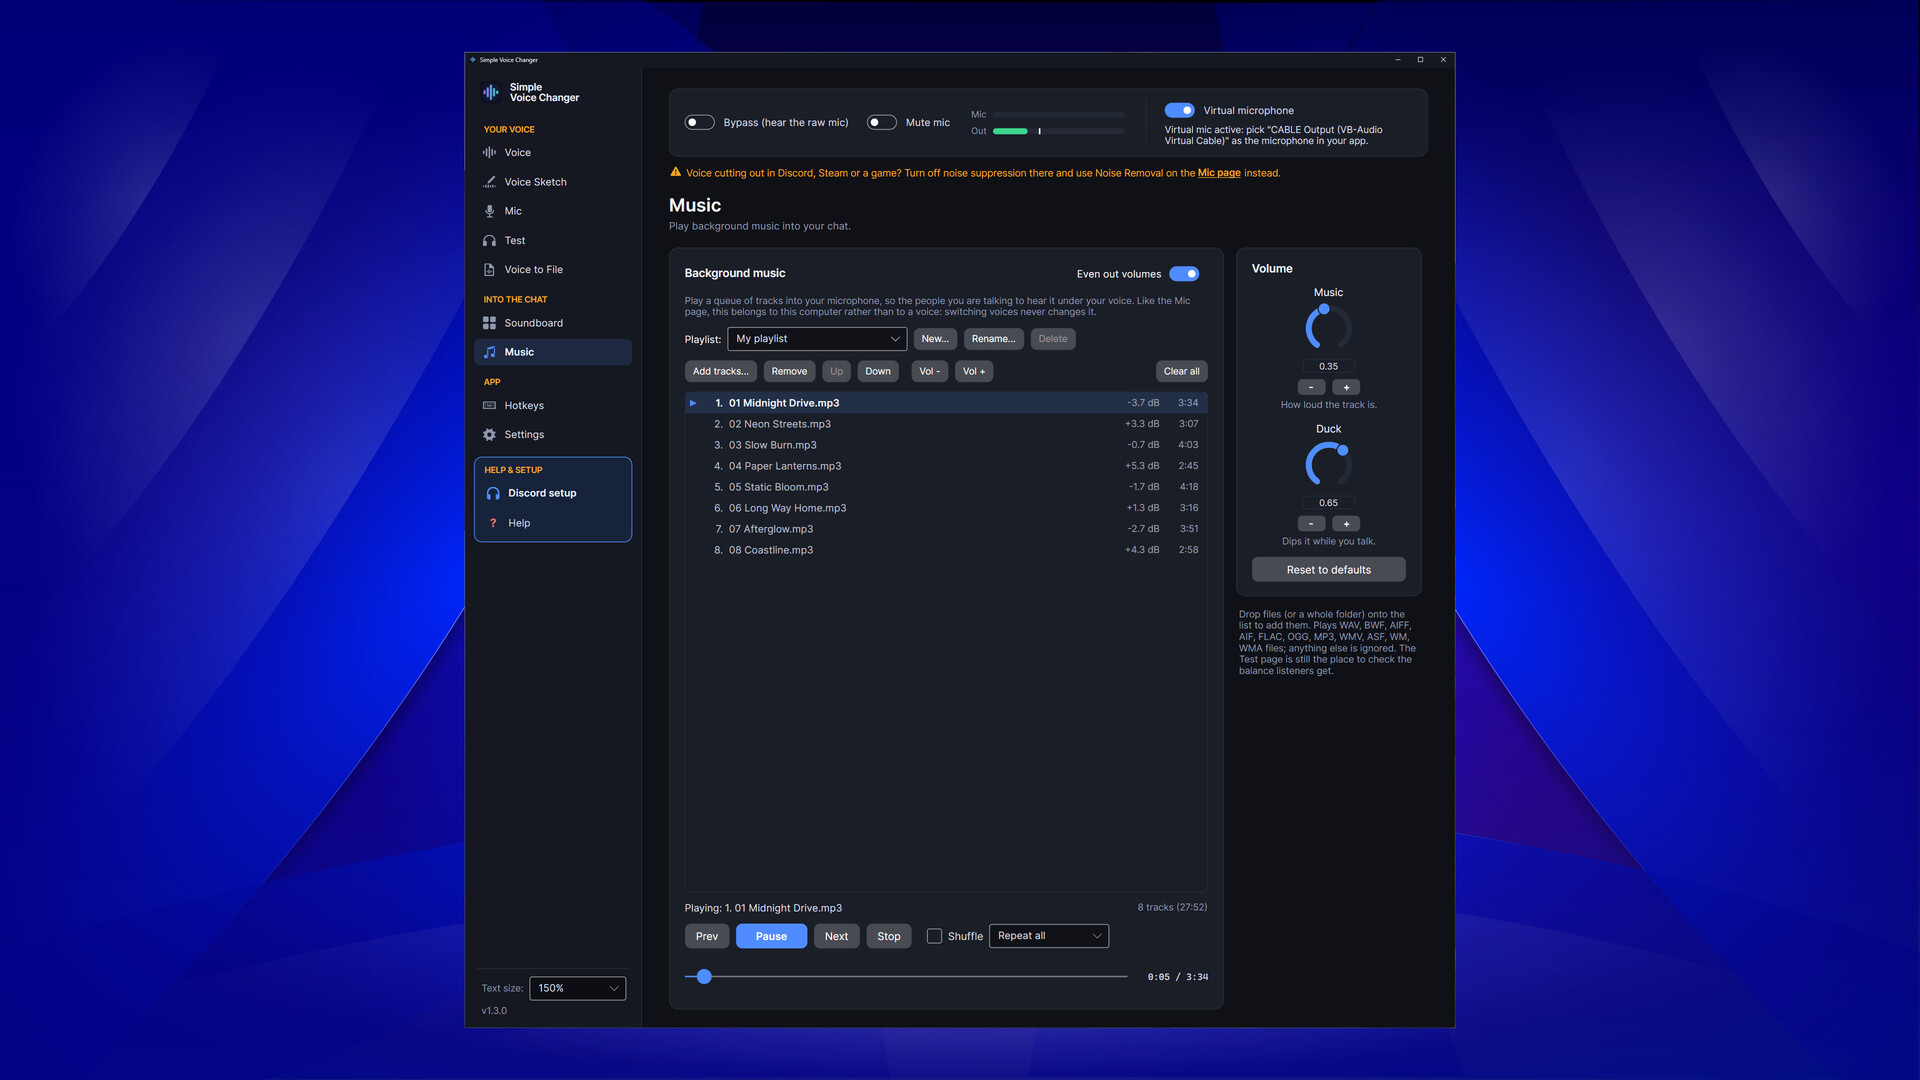Click the playback position slider
1920x1080 pixels.
905,976
